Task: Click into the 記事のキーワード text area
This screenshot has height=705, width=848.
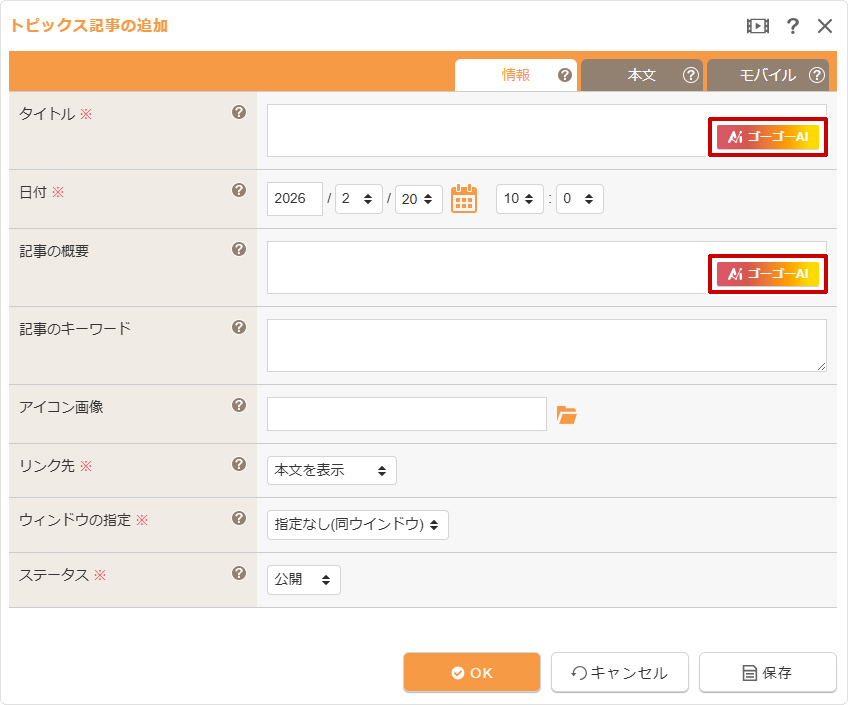Action: [545, 345]
